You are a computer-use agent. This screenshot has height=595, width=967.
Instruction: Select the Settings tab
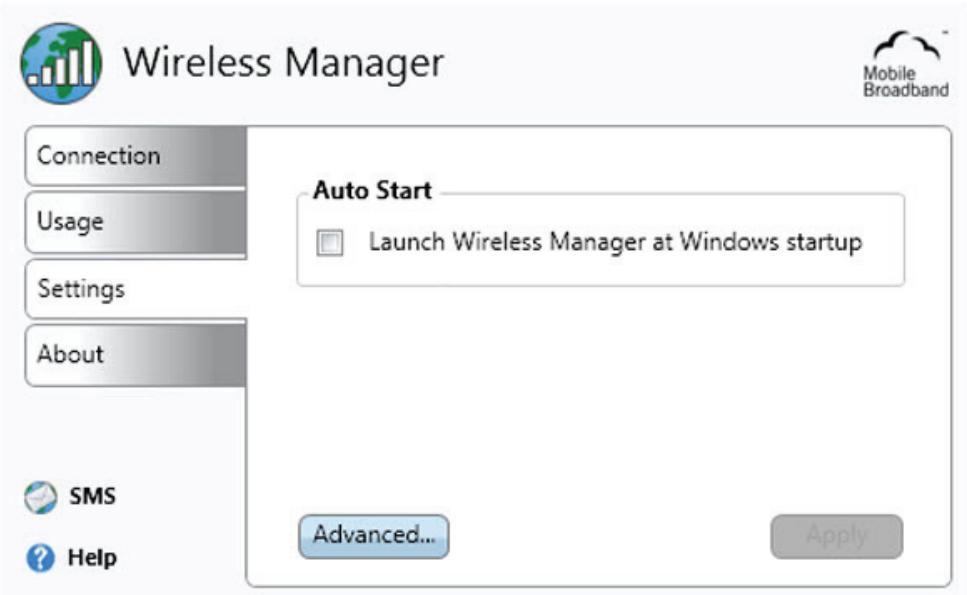tap(136, 289)
